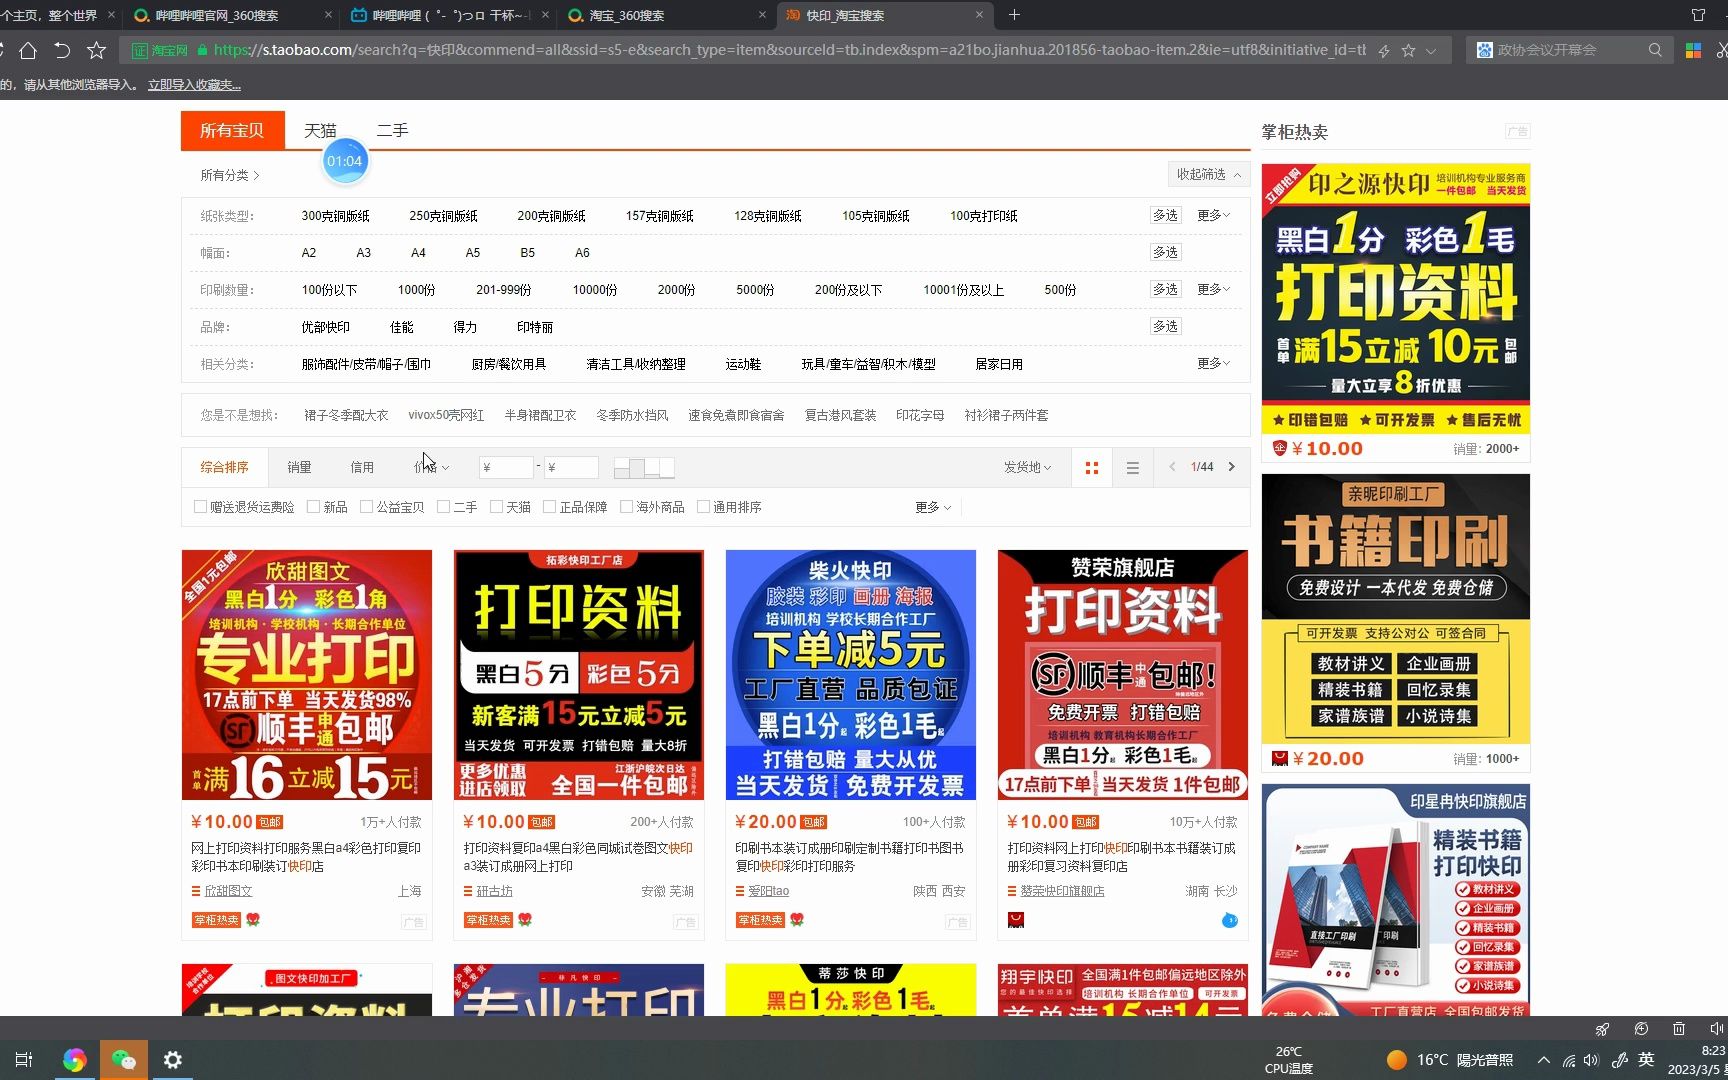This screenshot has width=1728, height=1080.
Task: Switch to list view of search results
Action: pyautogui.click(x=1132, y=467)
